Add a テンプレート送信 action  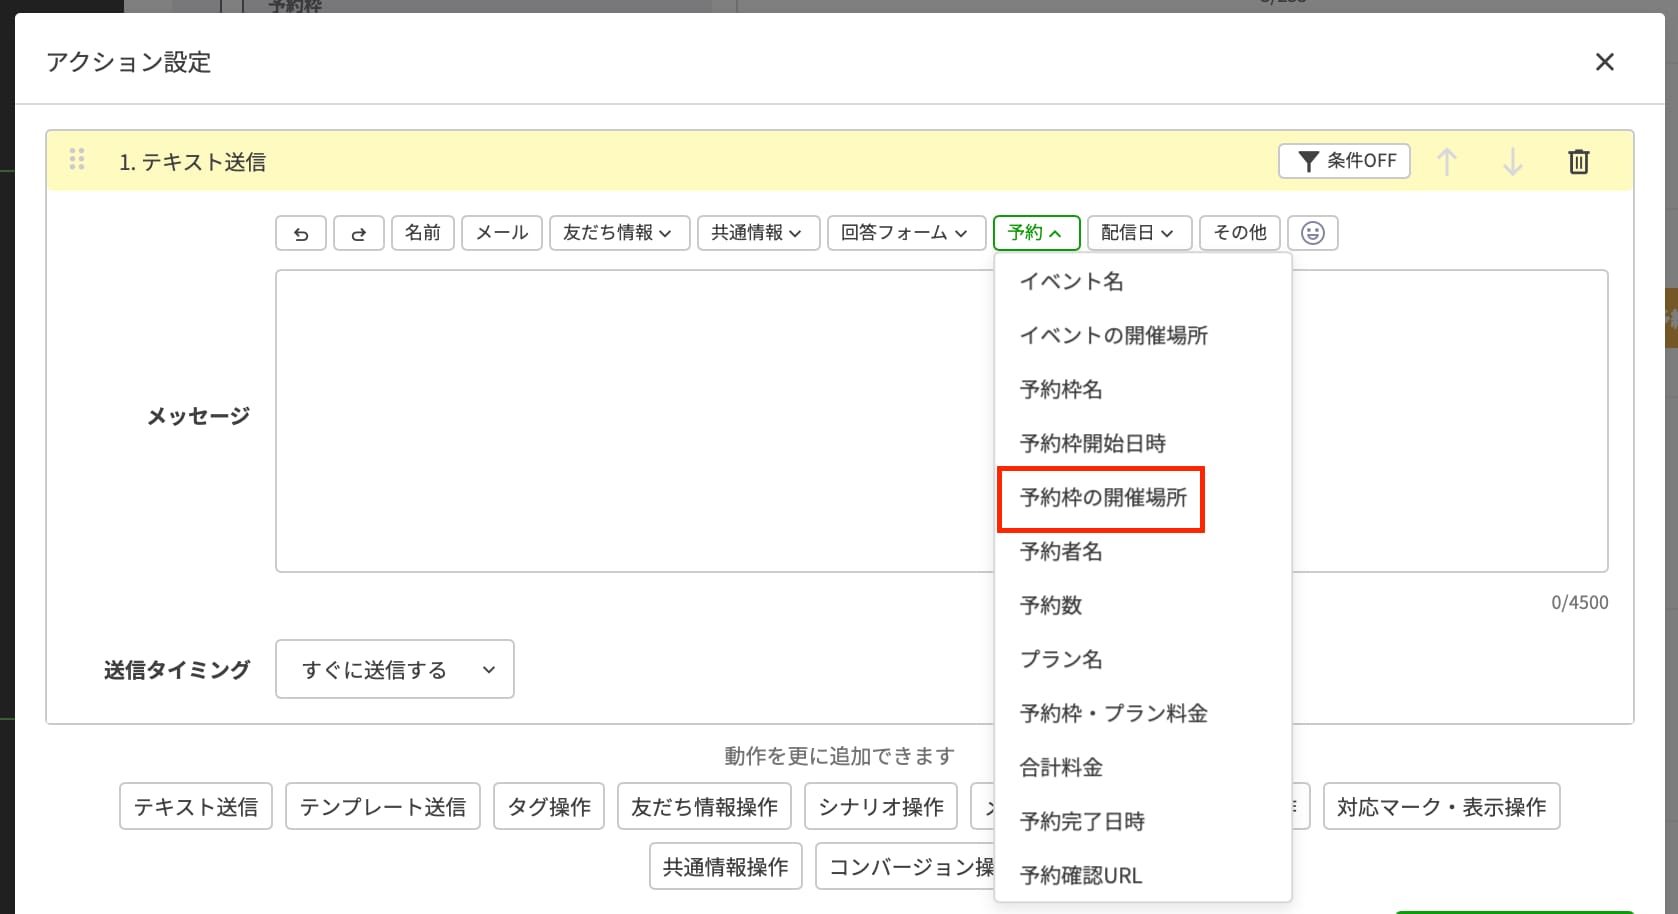tap(383, 806)
